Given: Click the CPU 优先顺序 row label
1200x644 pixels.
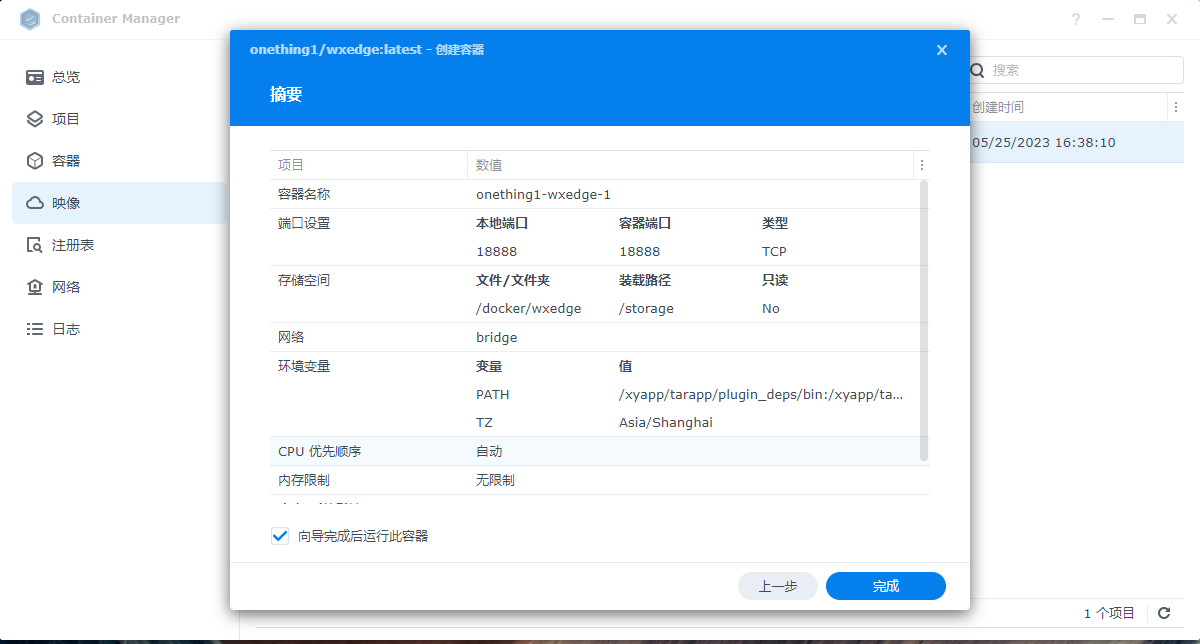Looking at the screenshot, I should point(320,452).
